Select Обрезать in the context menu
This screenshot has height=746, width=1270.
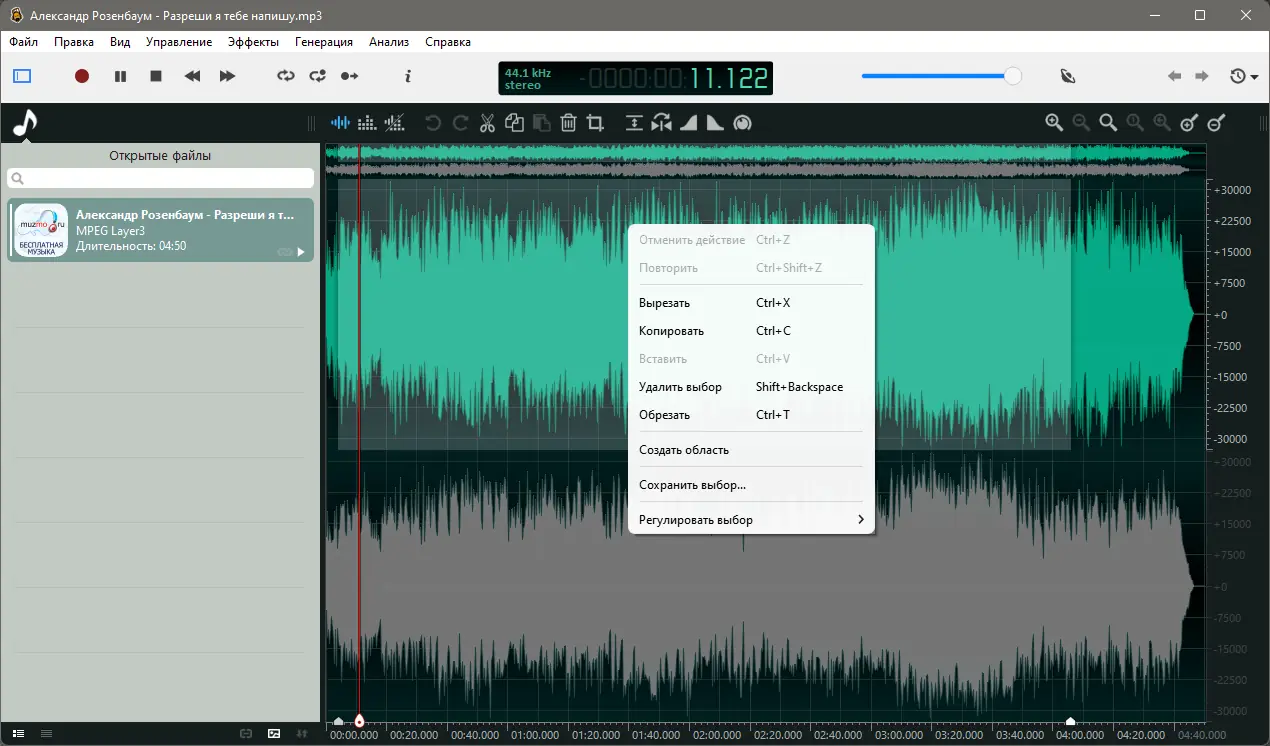pyautogui.click(x=664, y=415)
